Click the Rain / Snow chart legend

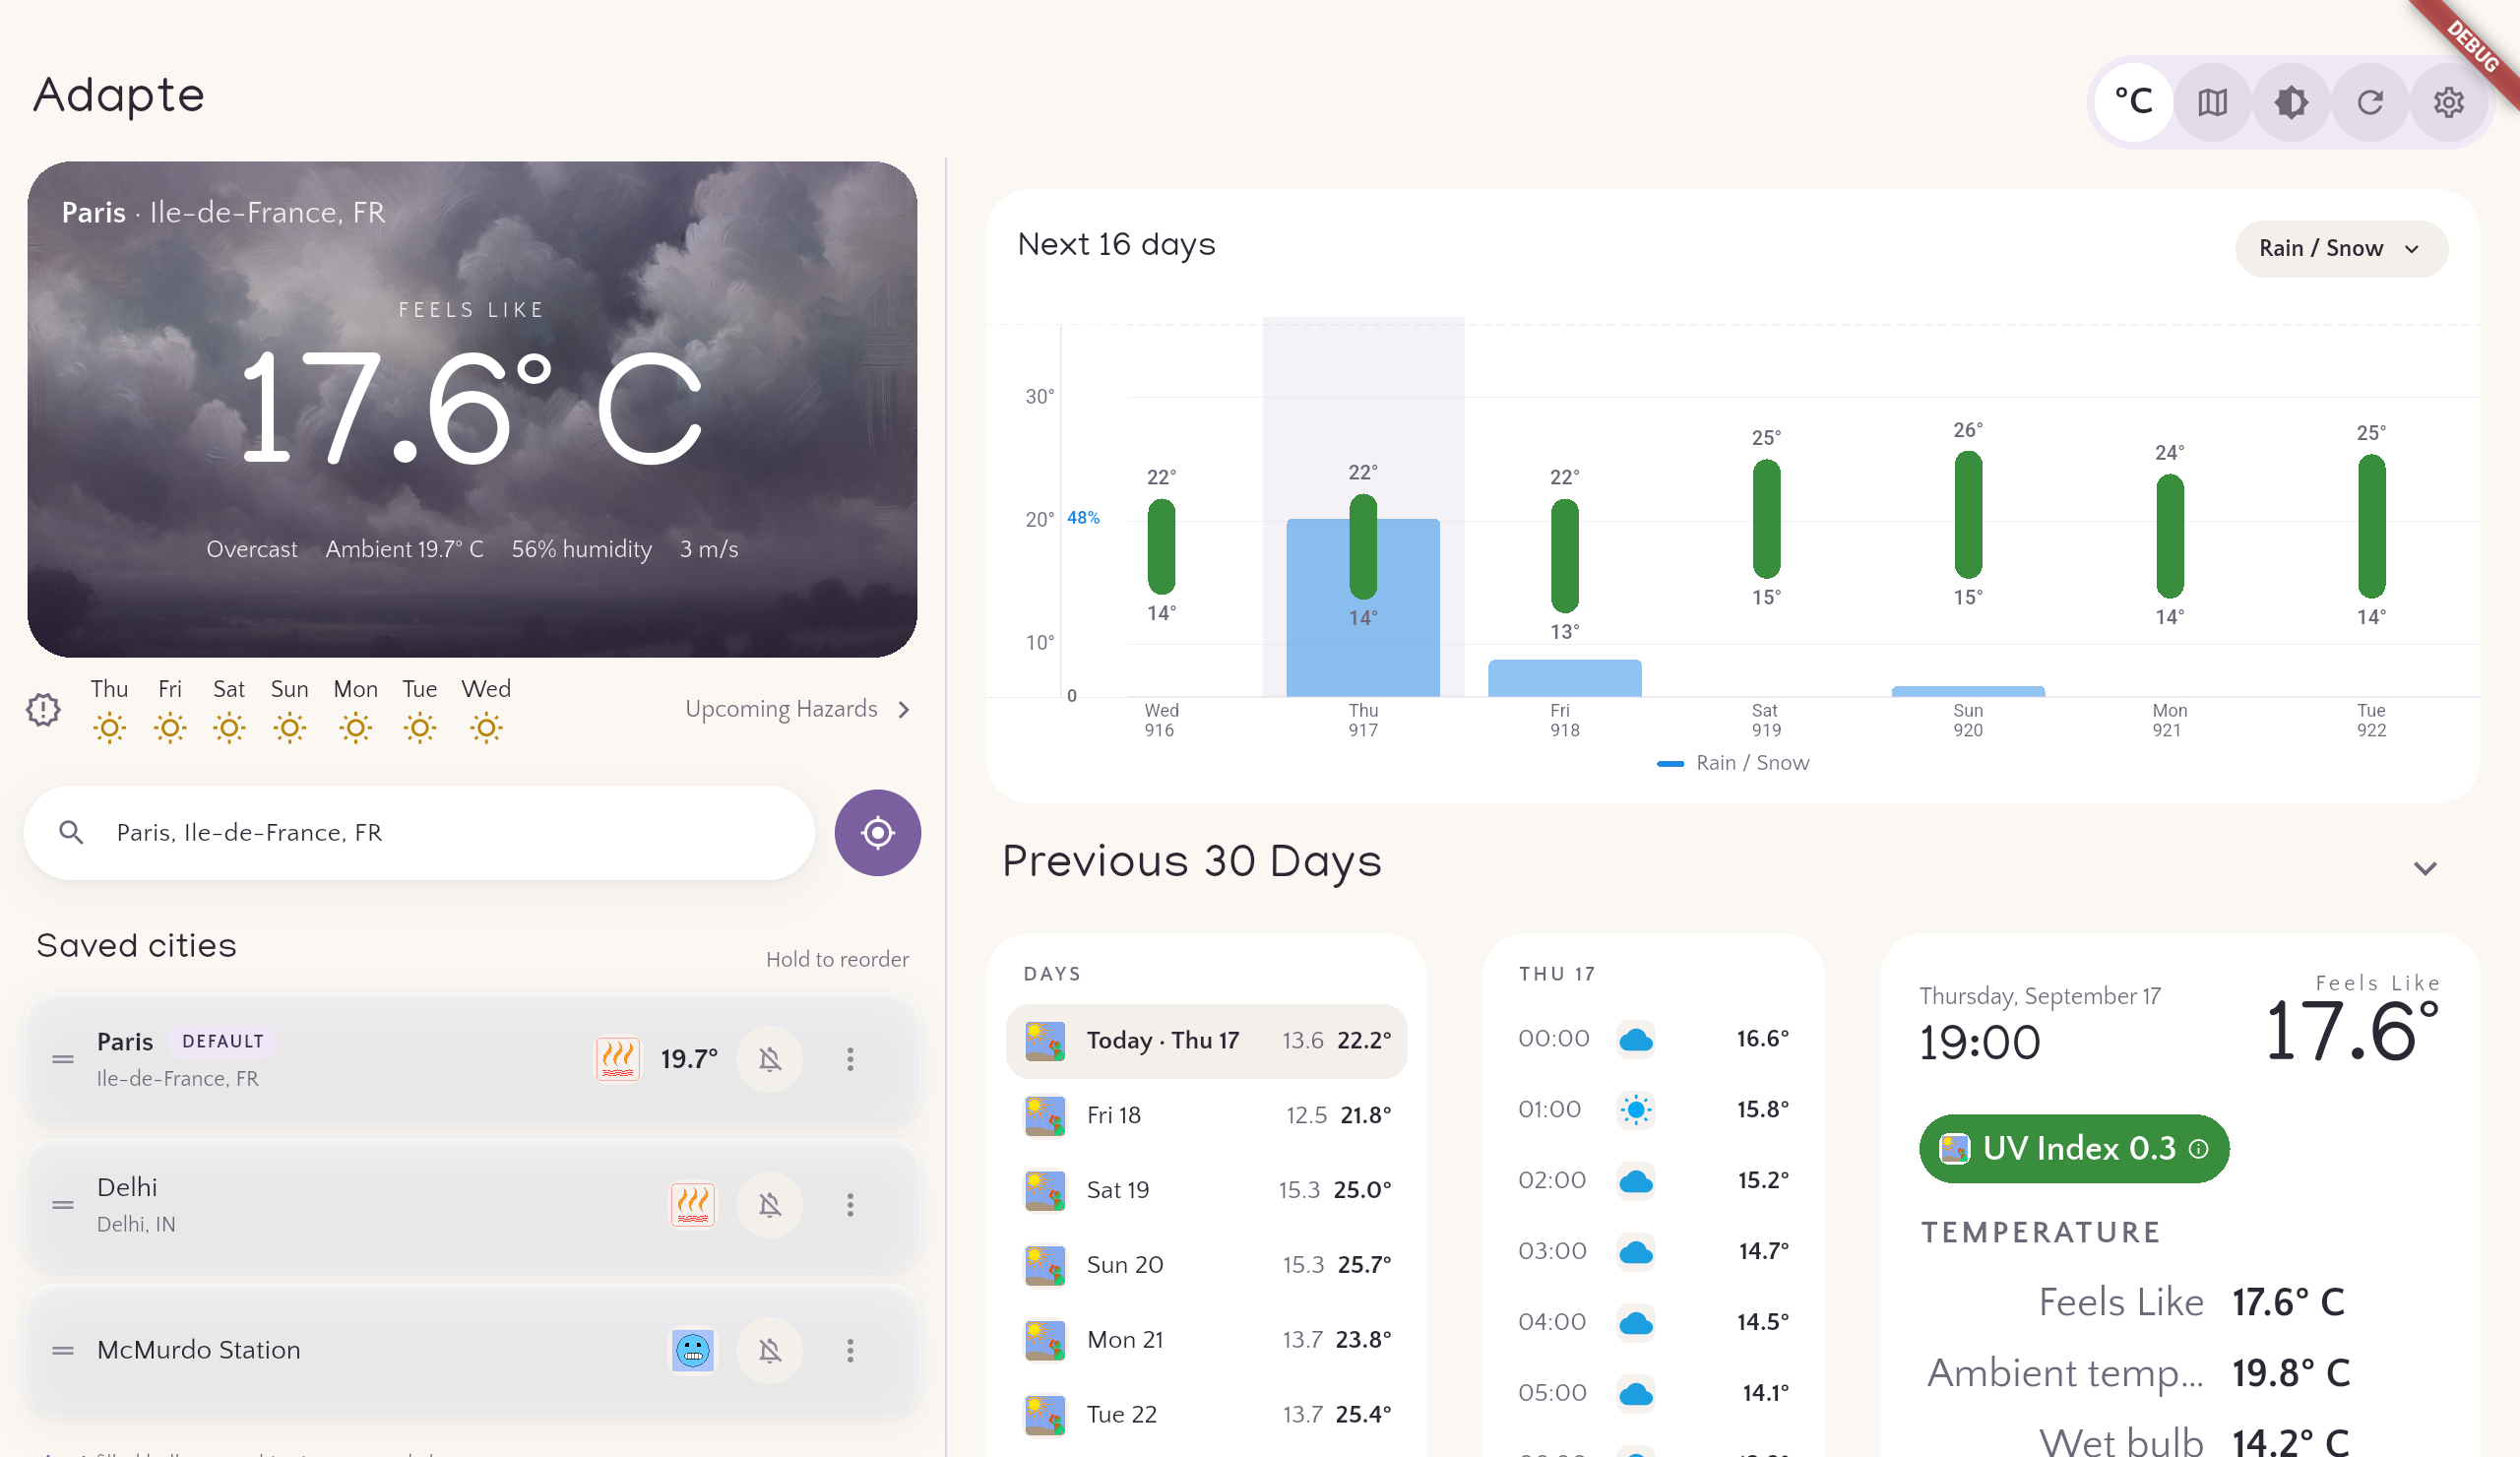point(1733,763)
